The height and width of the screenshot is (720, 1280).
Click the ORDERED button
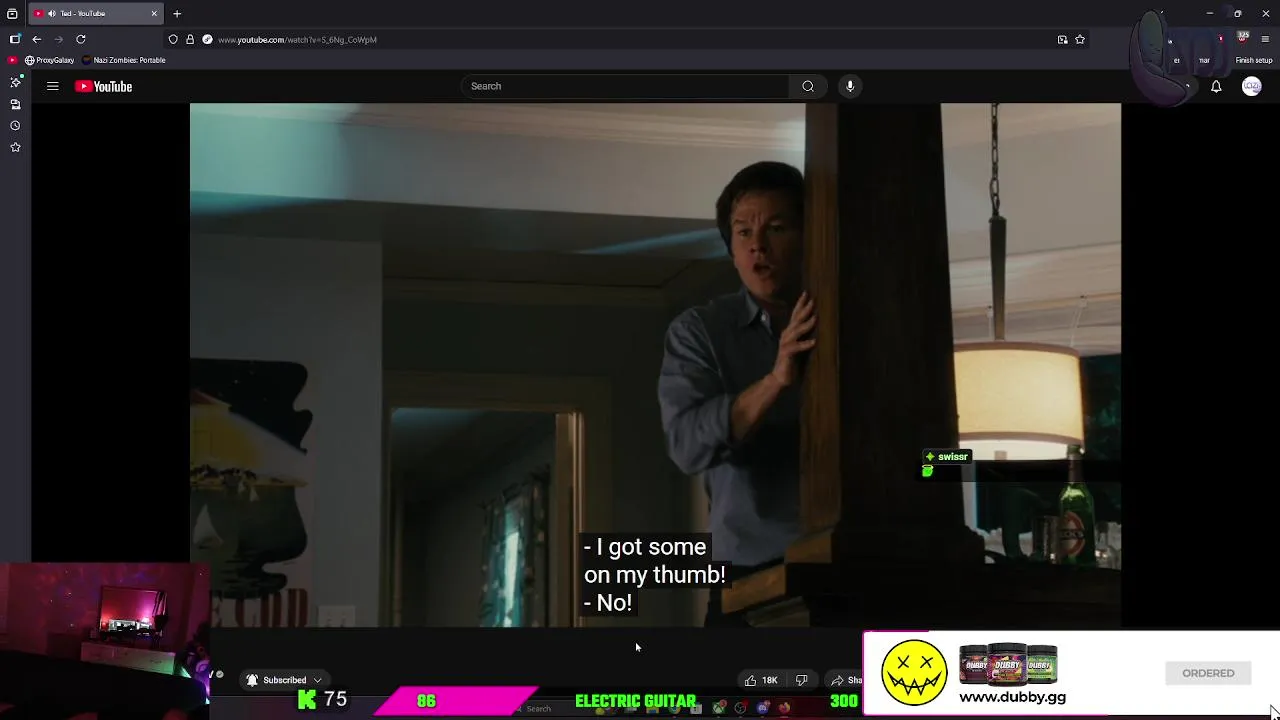tap(1208, 673)
